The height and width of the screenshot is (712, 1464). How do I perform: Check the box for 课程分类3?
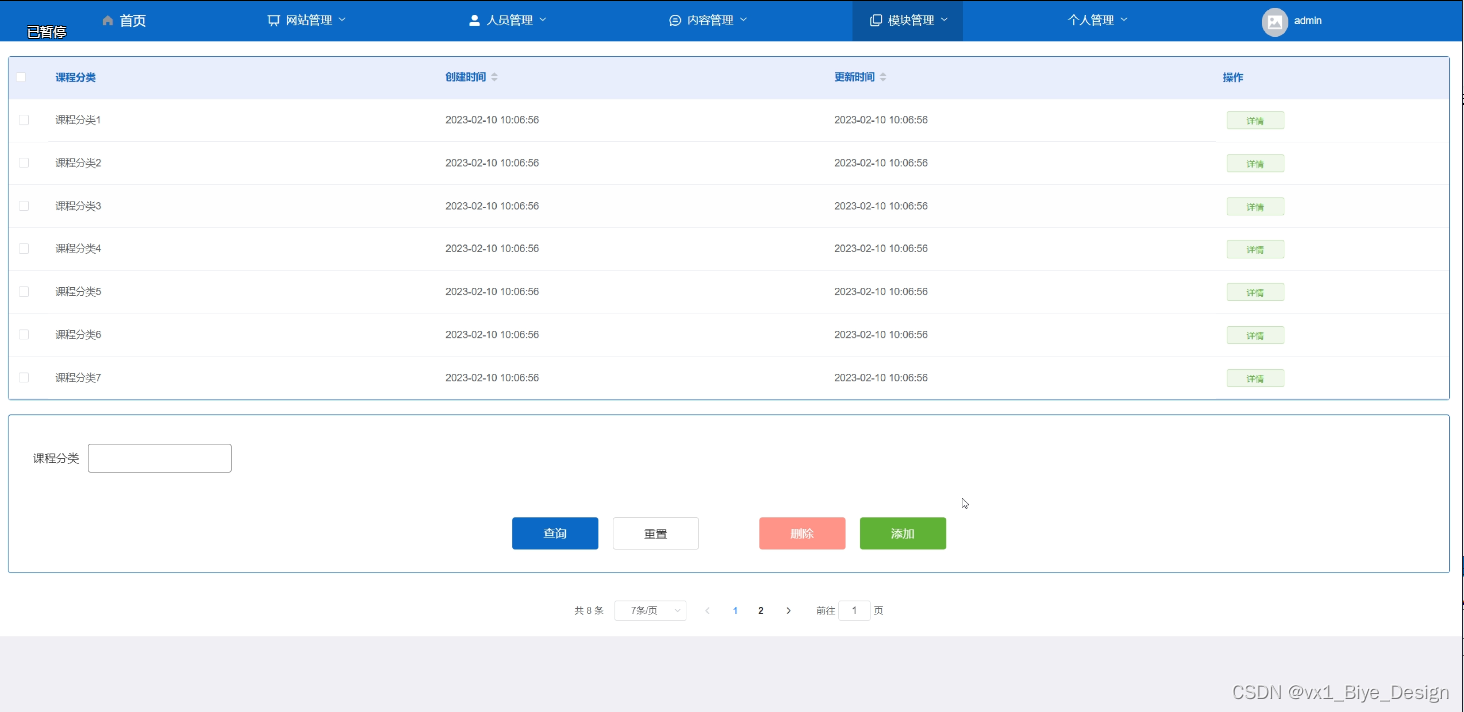[24, 205]
